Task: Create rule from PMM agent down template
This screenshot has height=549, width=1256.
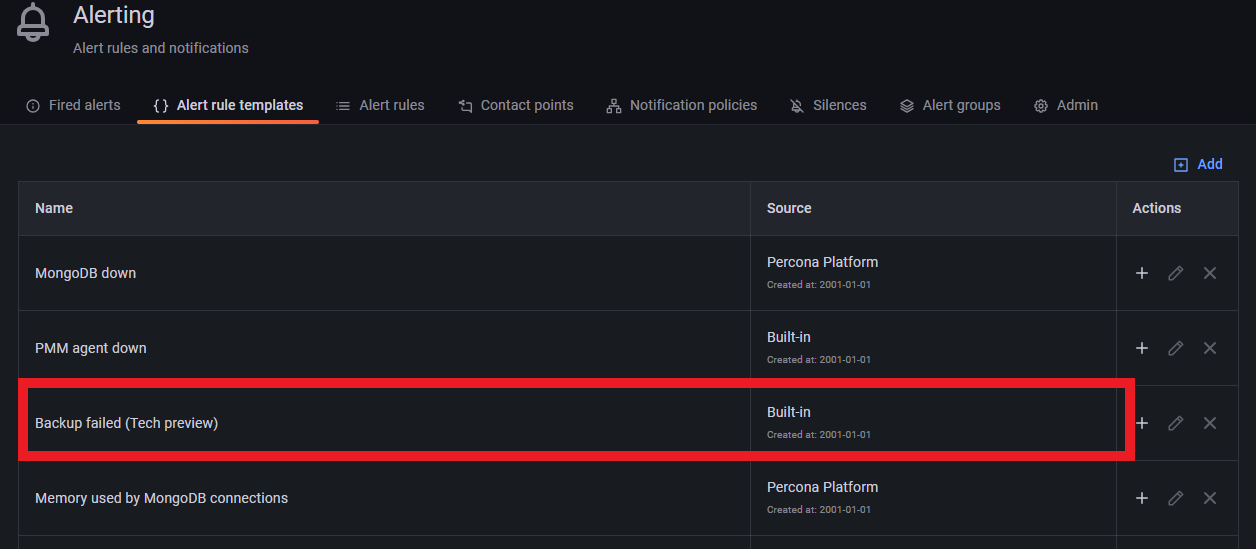Action: [1142, 348]
